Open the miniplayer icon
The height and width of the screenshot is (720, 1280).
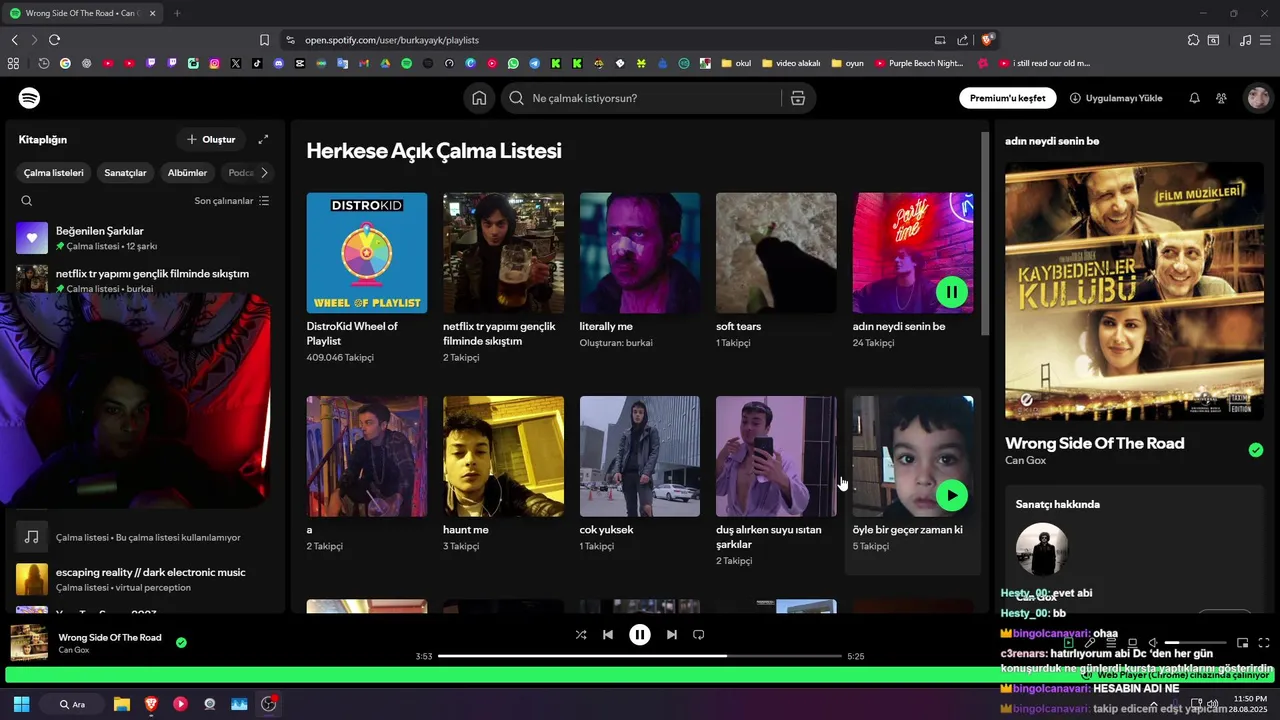[x=1243, y=642]
